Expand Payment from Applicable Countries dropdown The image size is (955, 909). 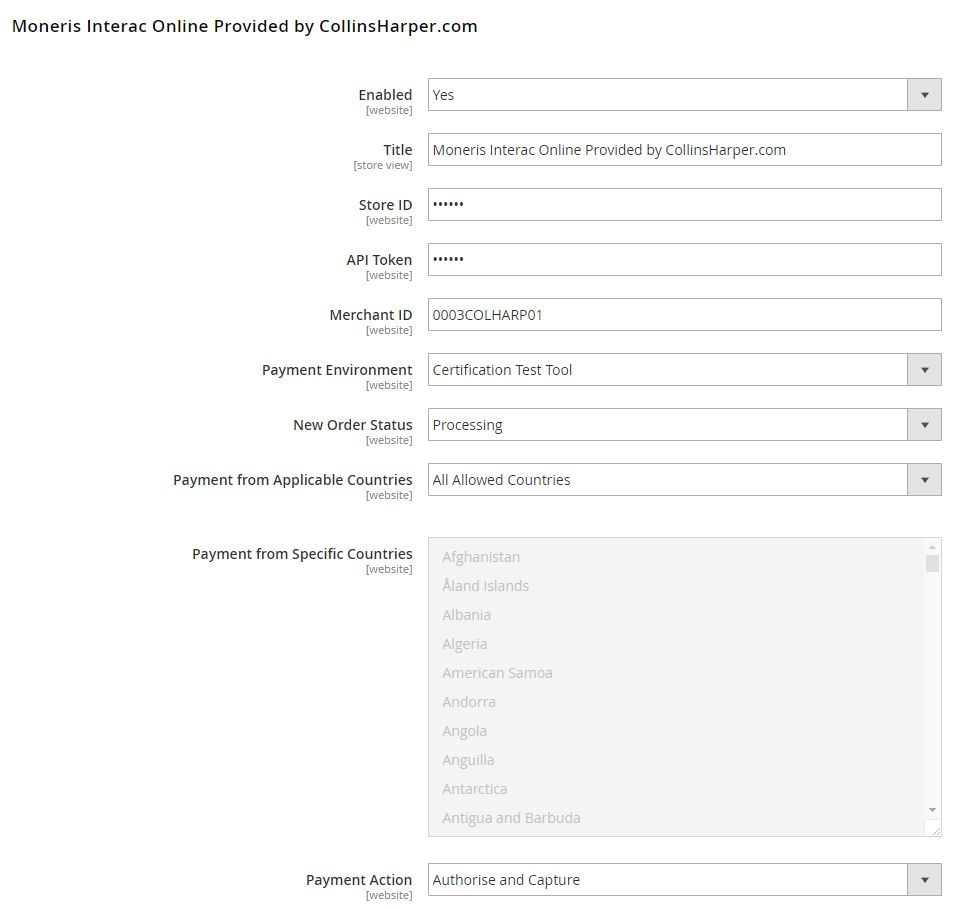click(x=685, y=479)
